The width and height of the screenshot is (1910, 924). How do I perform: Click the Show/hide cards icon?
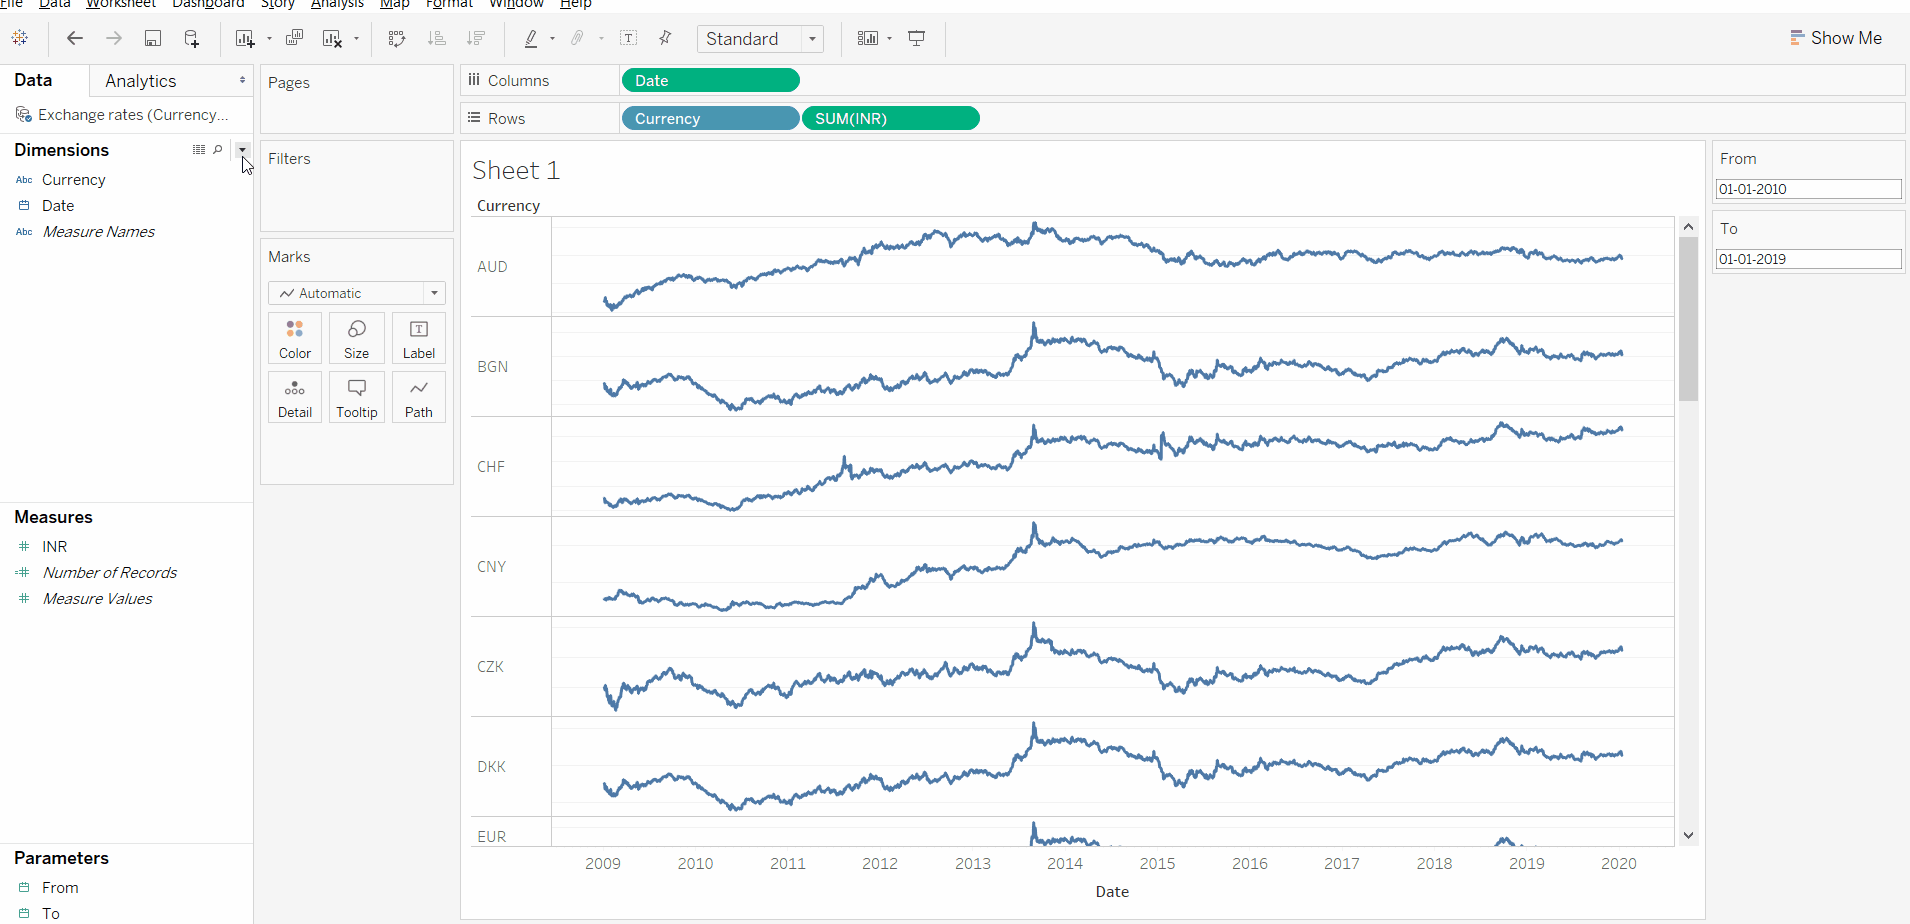tap(868, 38)
